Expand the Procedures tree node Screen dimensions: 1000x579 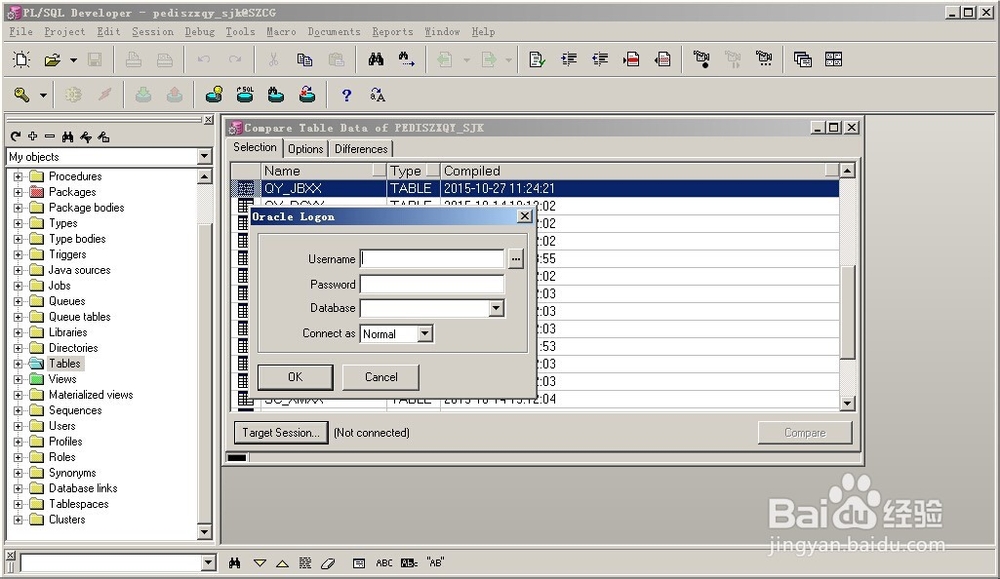18,177
